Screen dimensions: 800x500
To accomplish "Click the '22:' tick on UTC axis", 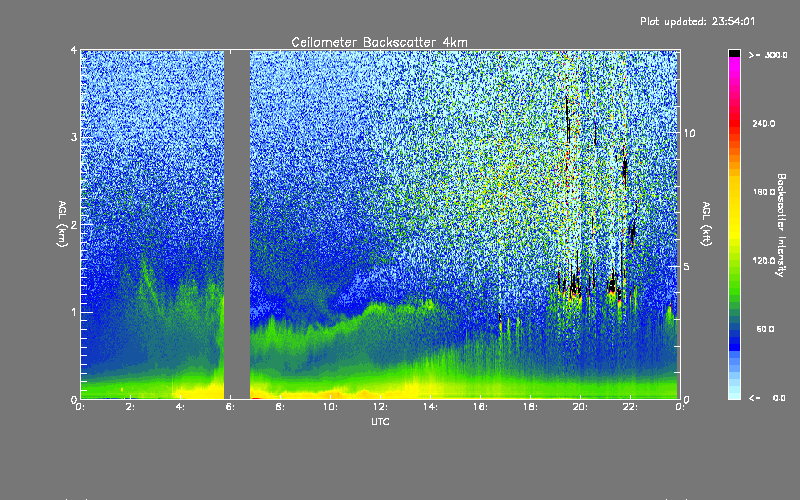I will pyautogui.click(x=630, y=407).
